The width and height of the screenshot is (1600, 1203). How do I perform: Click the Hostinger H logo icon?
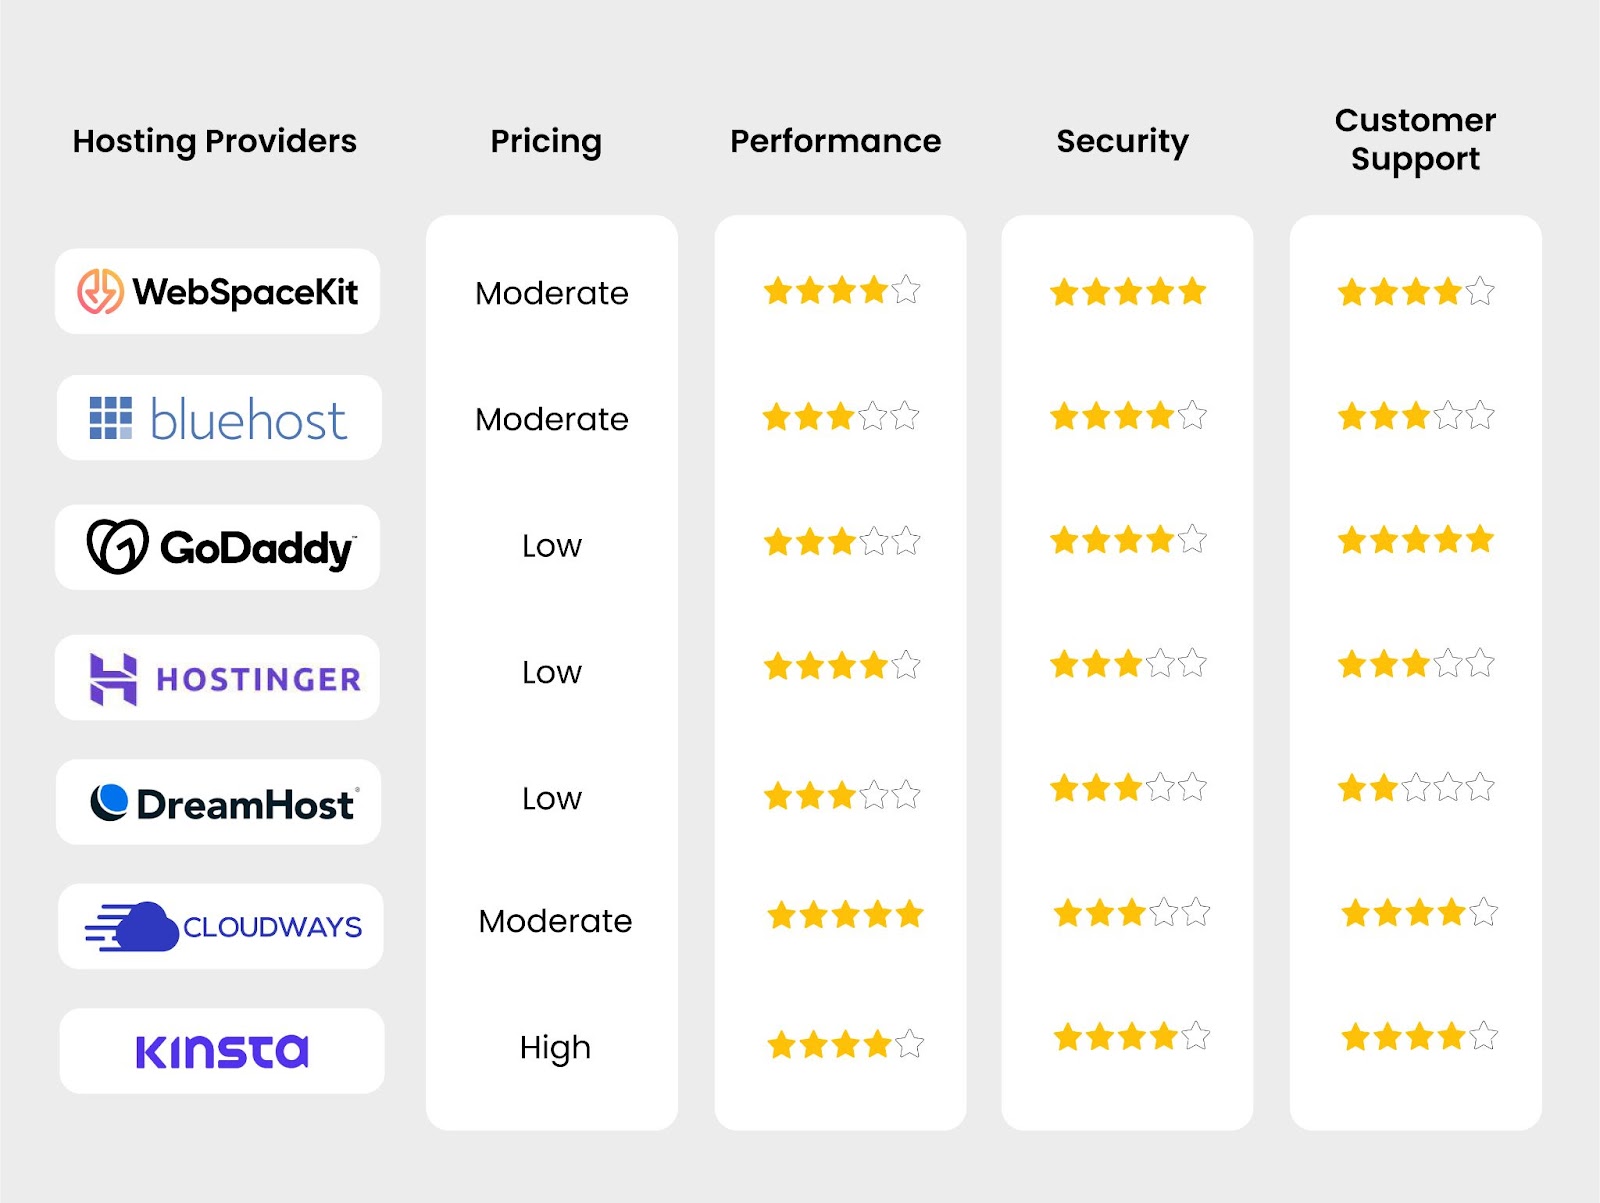click(x=113, y=679)
